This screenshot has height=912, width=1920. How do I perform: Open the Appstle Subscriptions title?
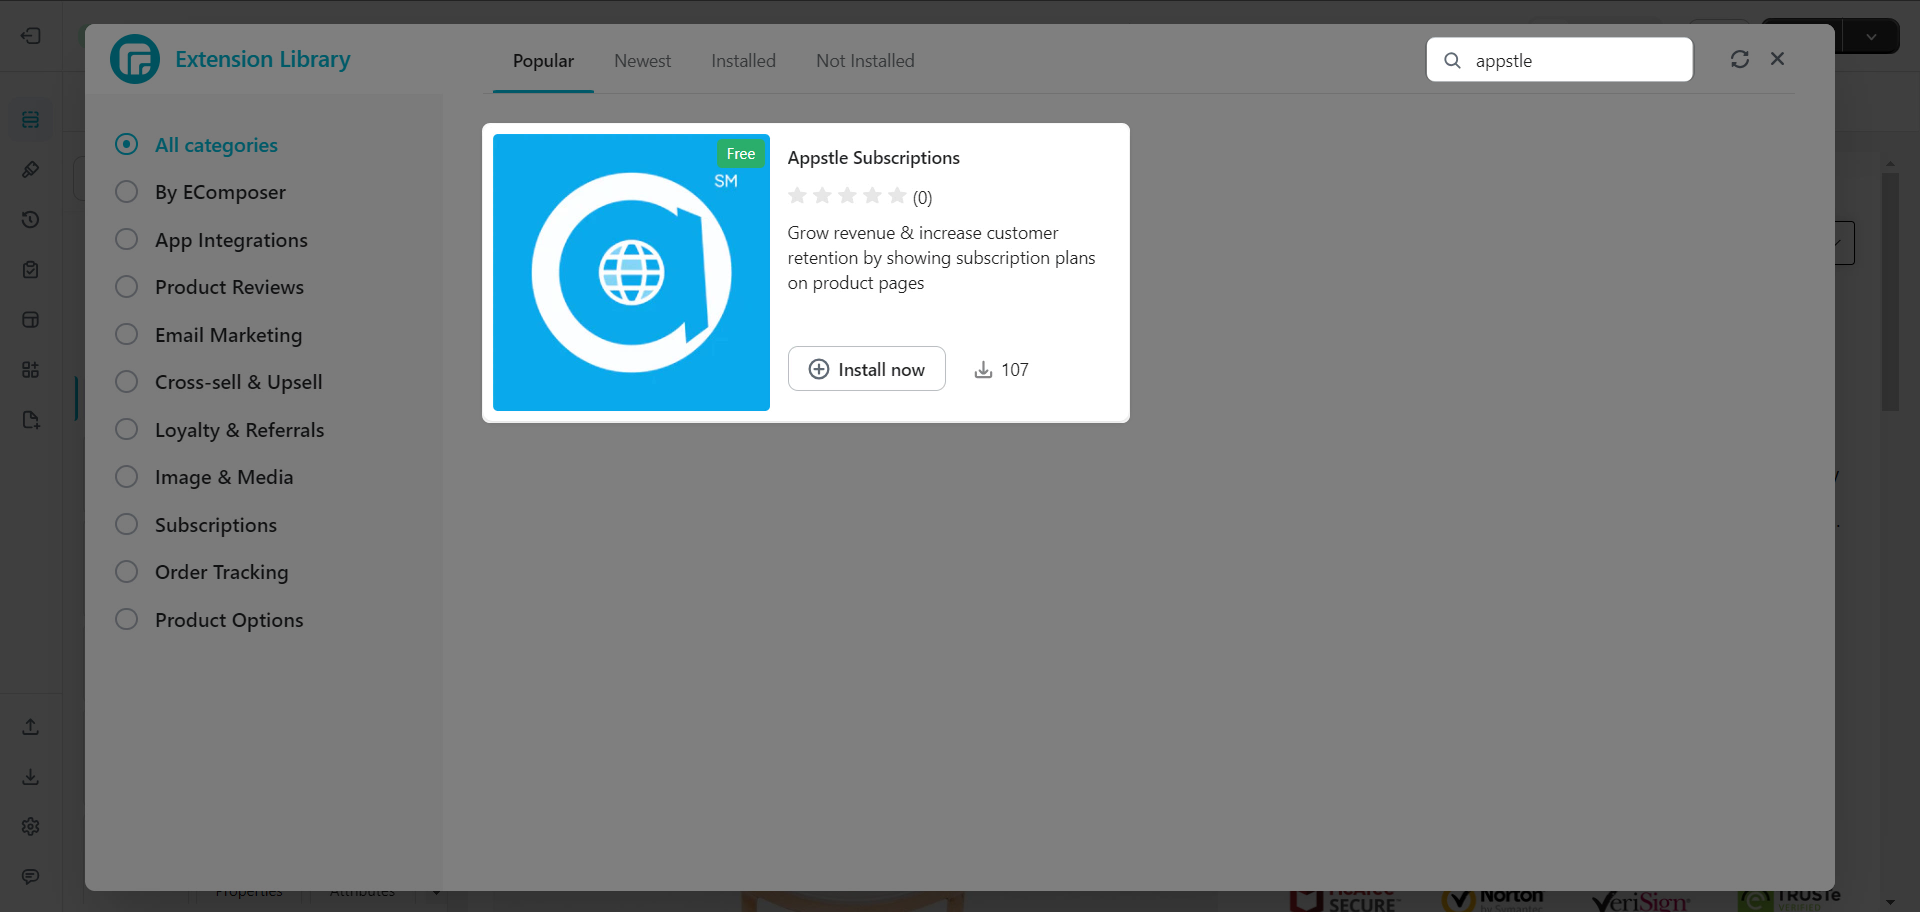pyautogui.click(x=873, y=158)
